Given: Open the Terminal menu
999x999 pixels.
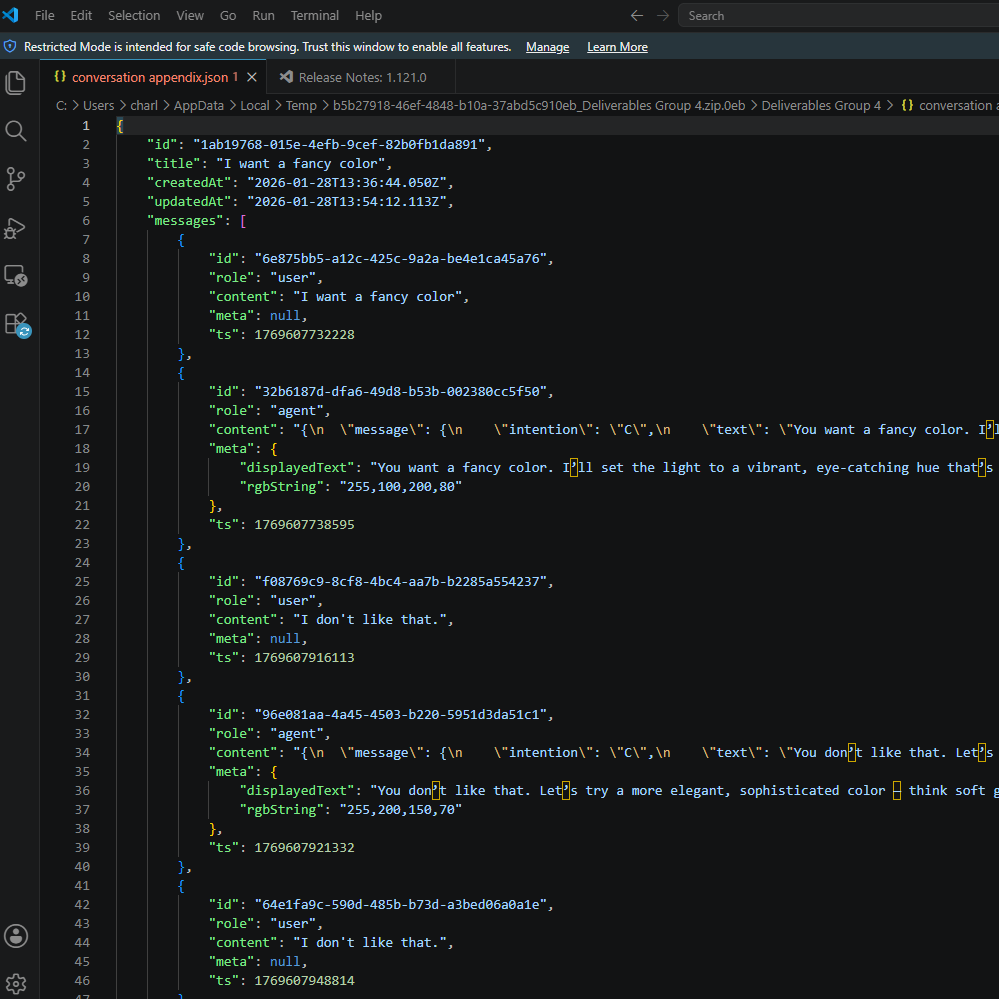Looking at the screenshot, I should coord(315,16).
